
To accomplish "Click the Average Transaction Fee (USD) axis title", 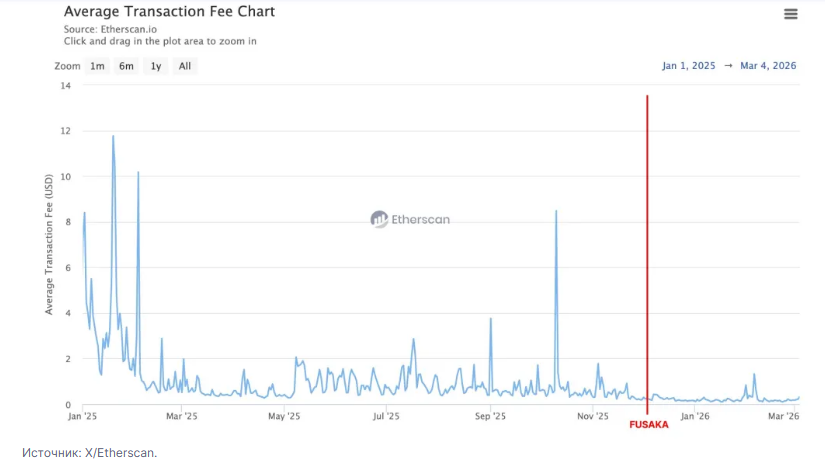I will point(49,245).
